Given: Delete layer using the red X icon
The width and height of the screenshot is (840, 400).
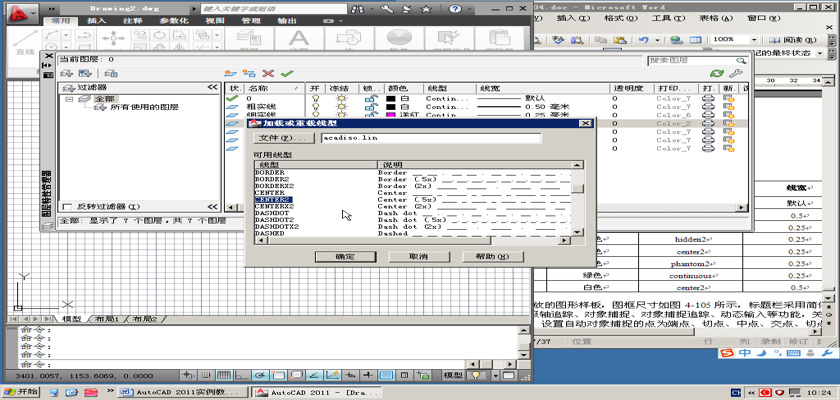Looking at the screenshot, I should click(x=268, y=73).
